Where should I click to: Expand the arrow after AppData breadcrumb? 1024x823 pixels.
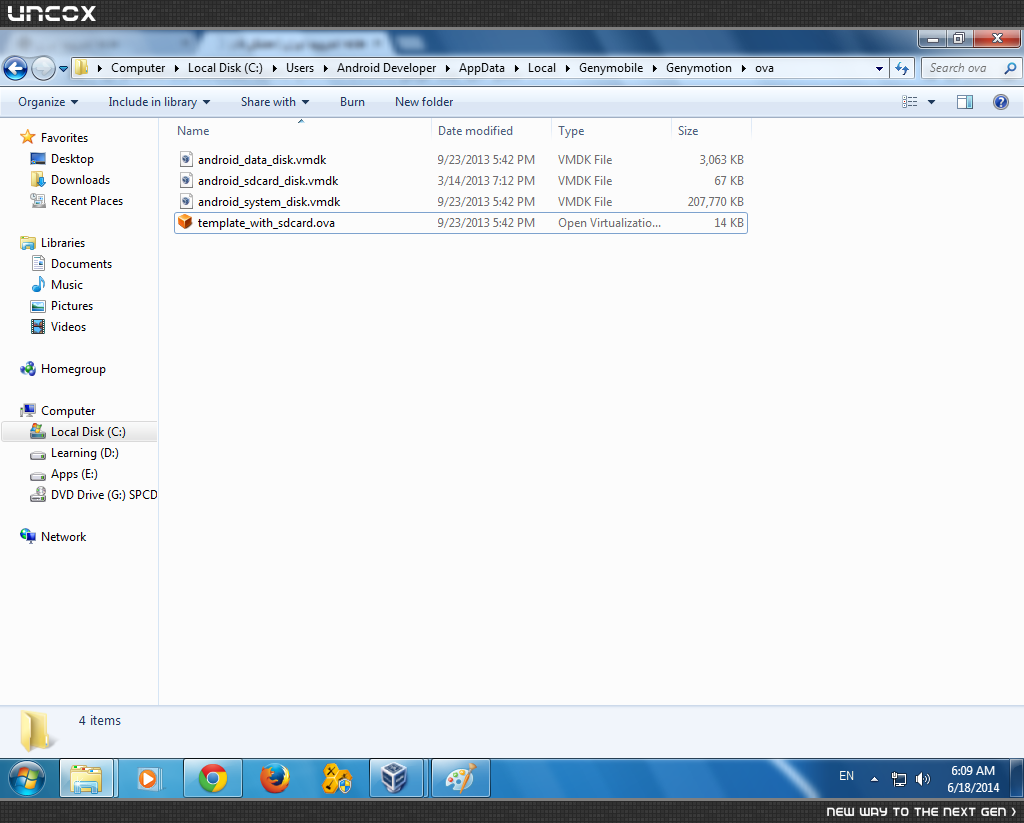[x=516, y=68]
